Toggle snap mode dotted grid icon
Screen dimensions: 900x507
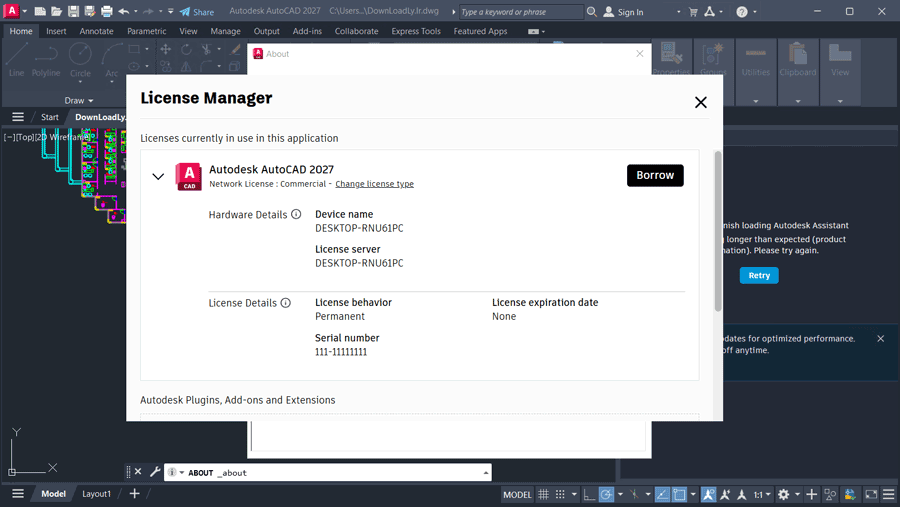point(560,494)
